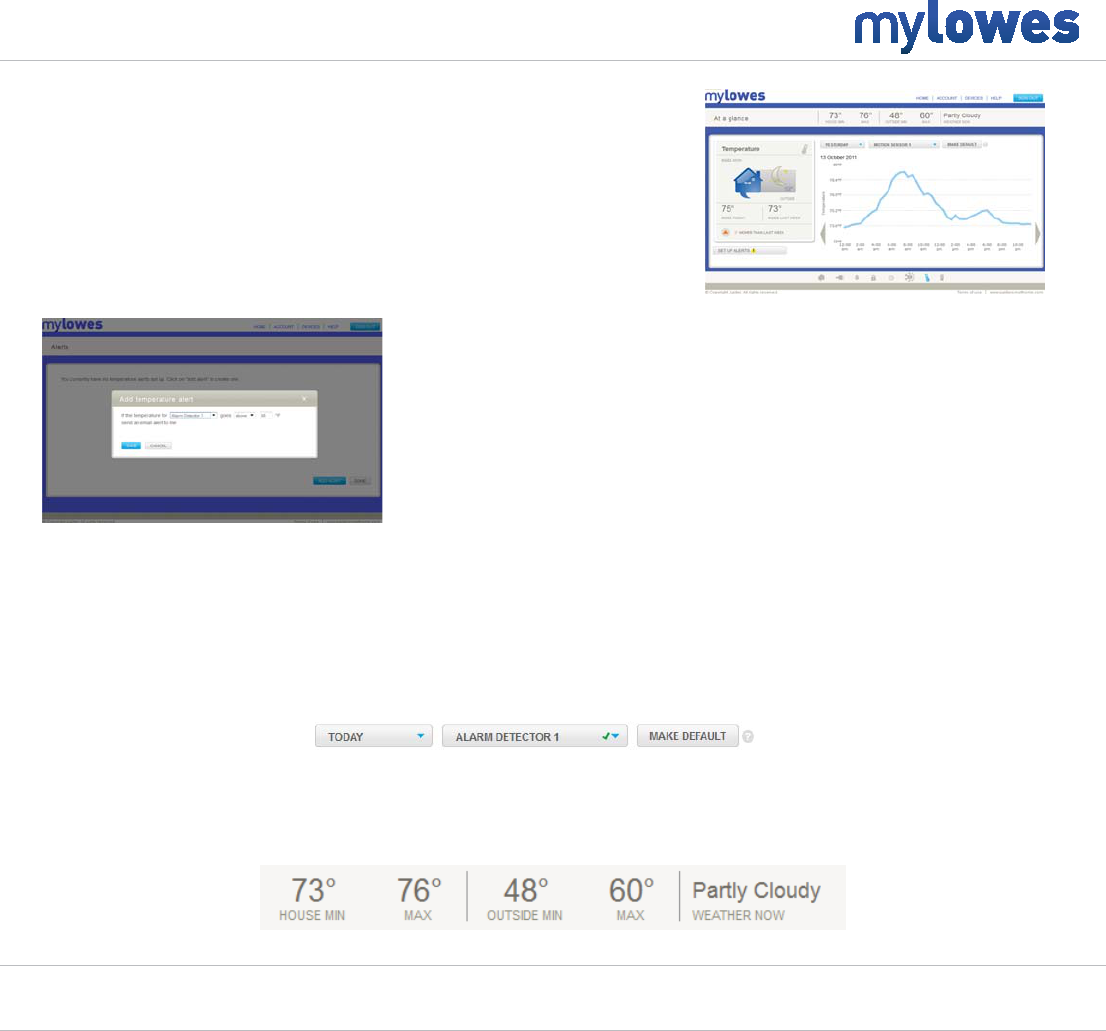Click SIGN OUT button in dashboard screenshot
1106x1031 pixels.
coord(1028,98)
